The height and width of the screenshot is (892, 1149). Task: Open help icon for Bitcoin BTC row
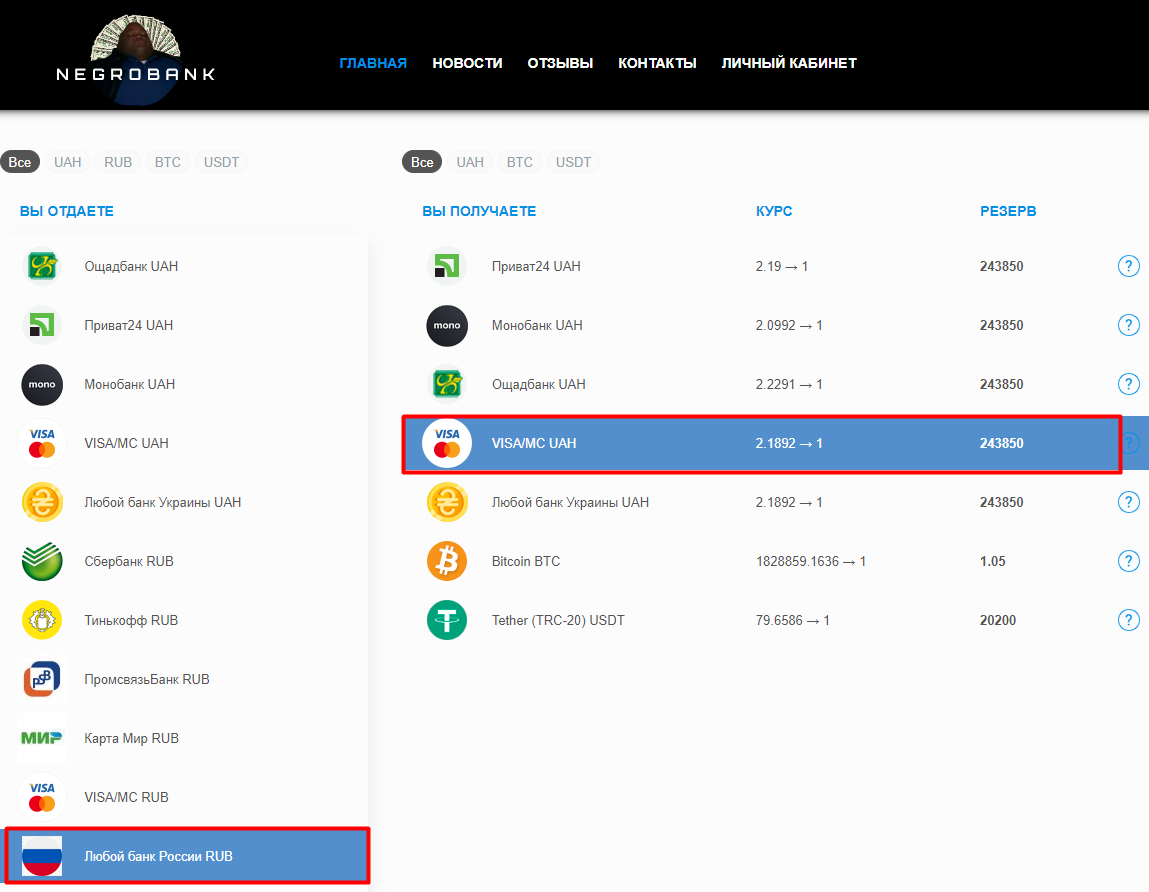tap(1128, 561)
